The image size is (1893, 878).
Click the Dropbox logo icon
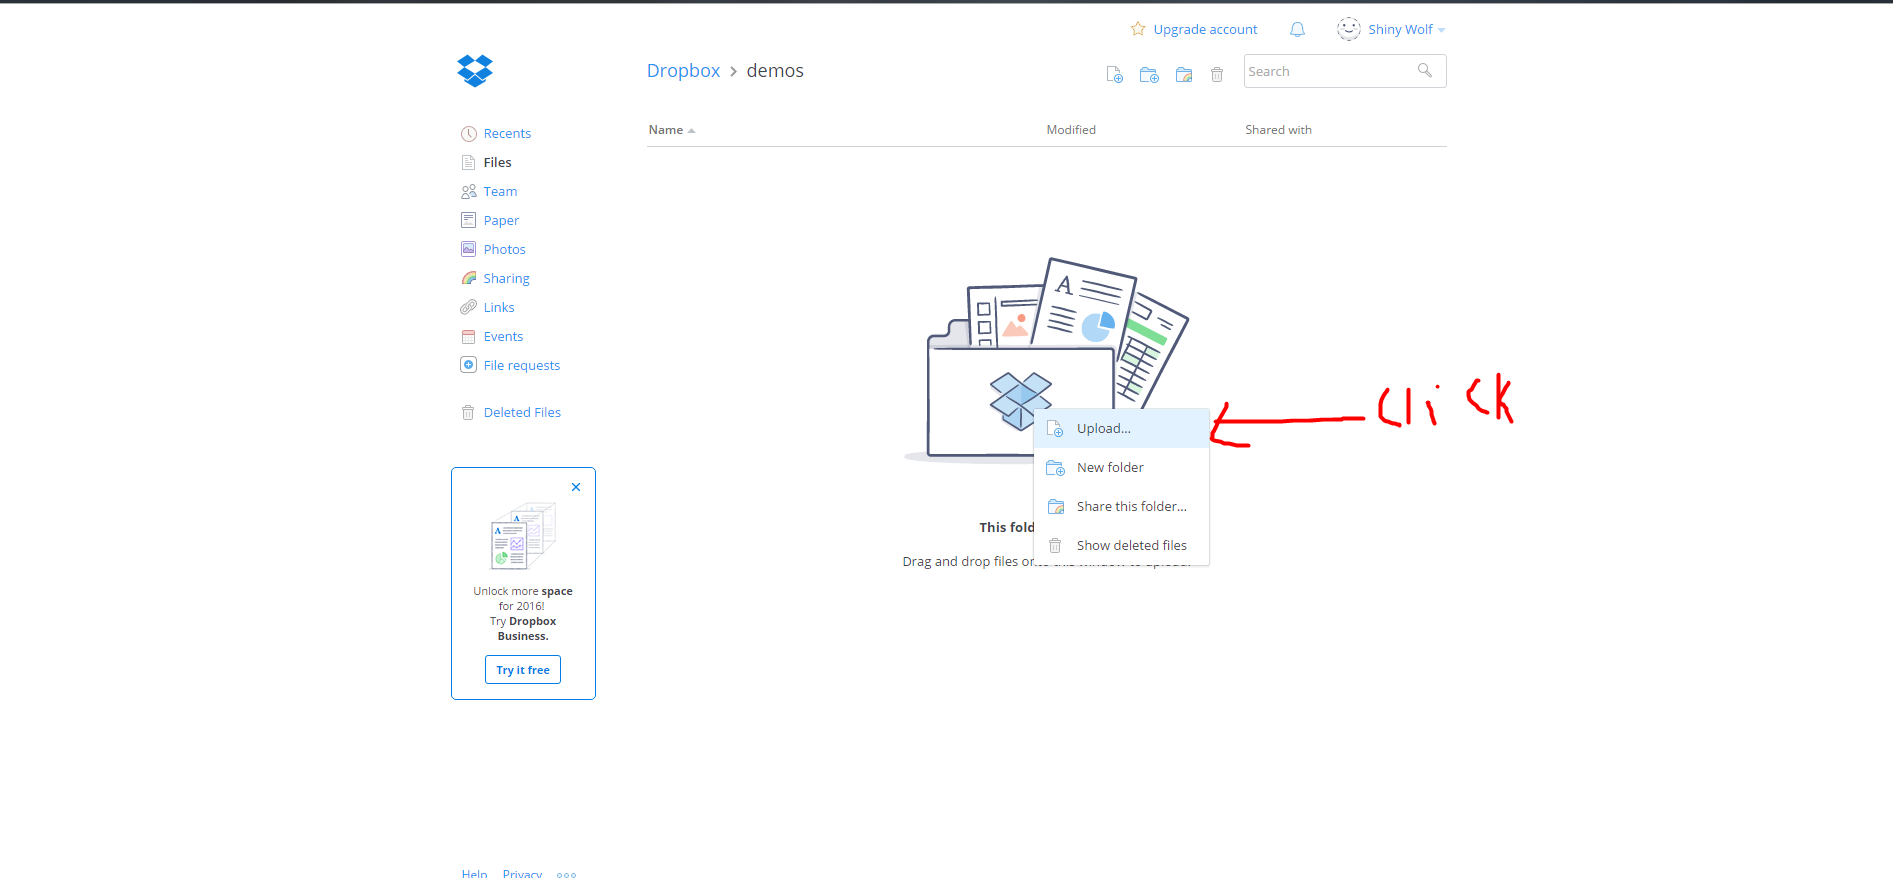click(475, 71)
